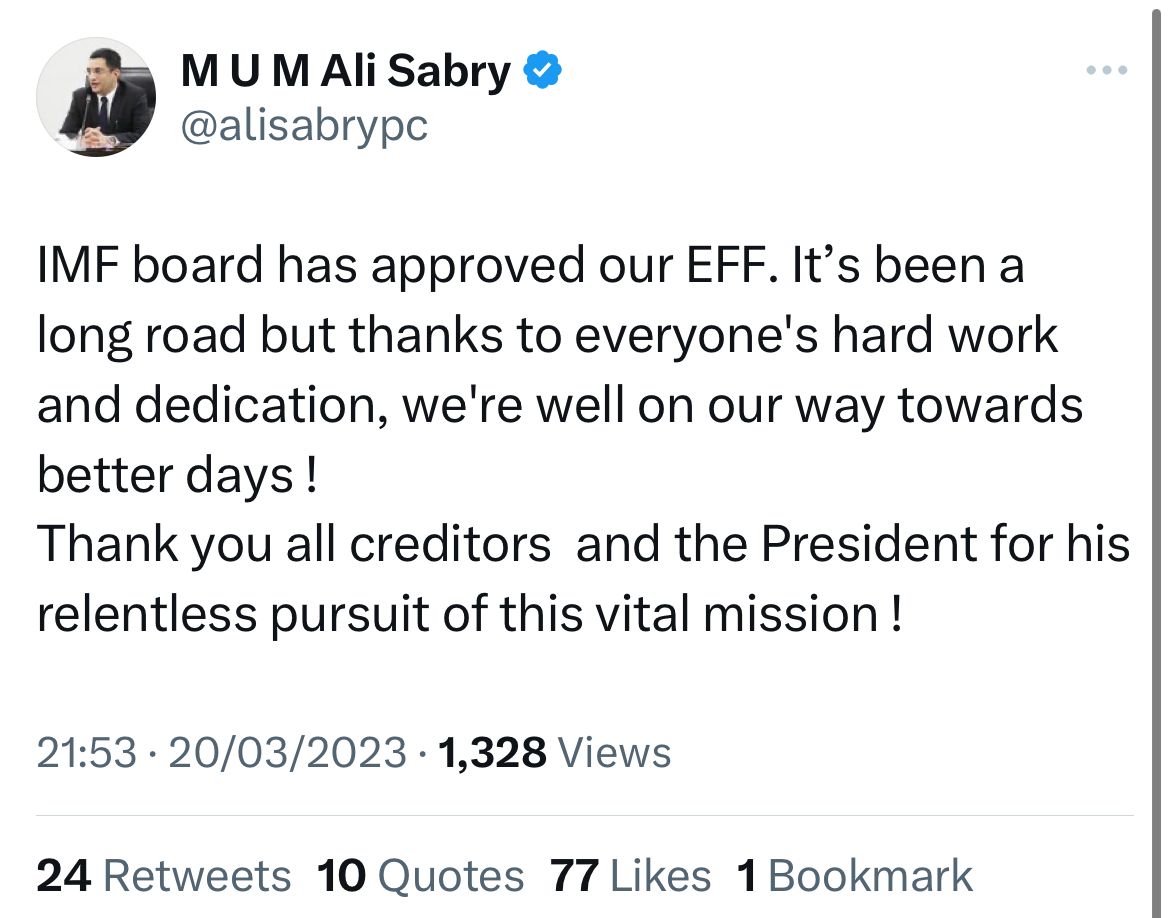View the 10 Quotes list
Image resolution: width=1170 pixels, height=918 pixels.
[420, 875]
